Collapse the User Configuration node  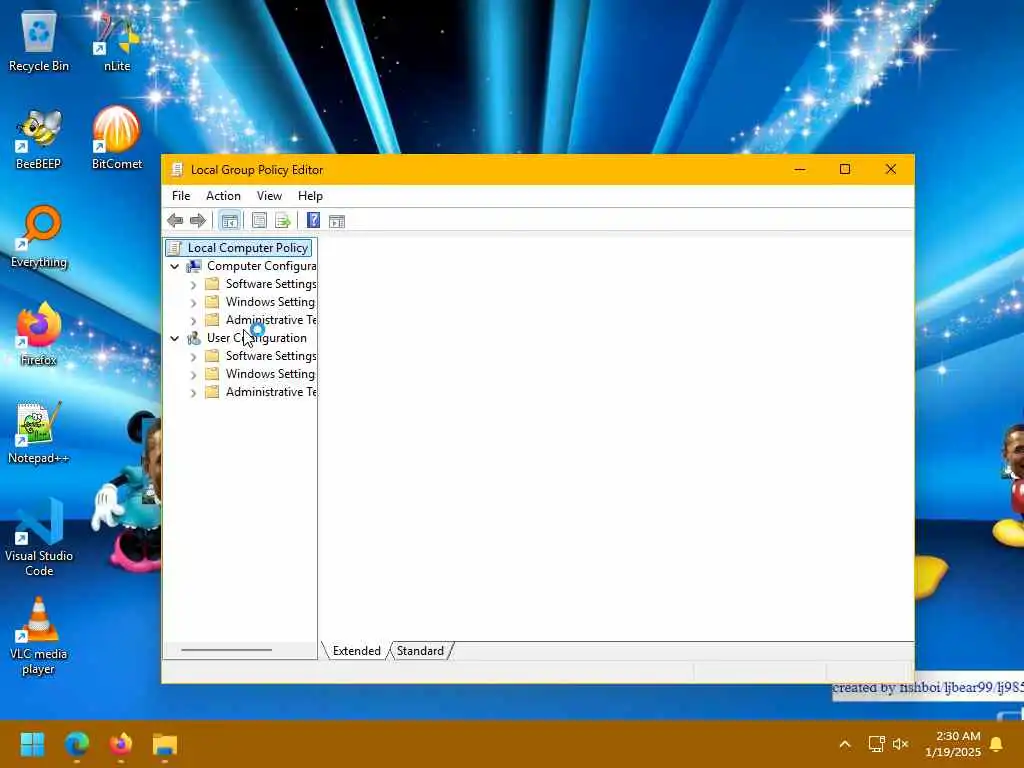point(174,338)
